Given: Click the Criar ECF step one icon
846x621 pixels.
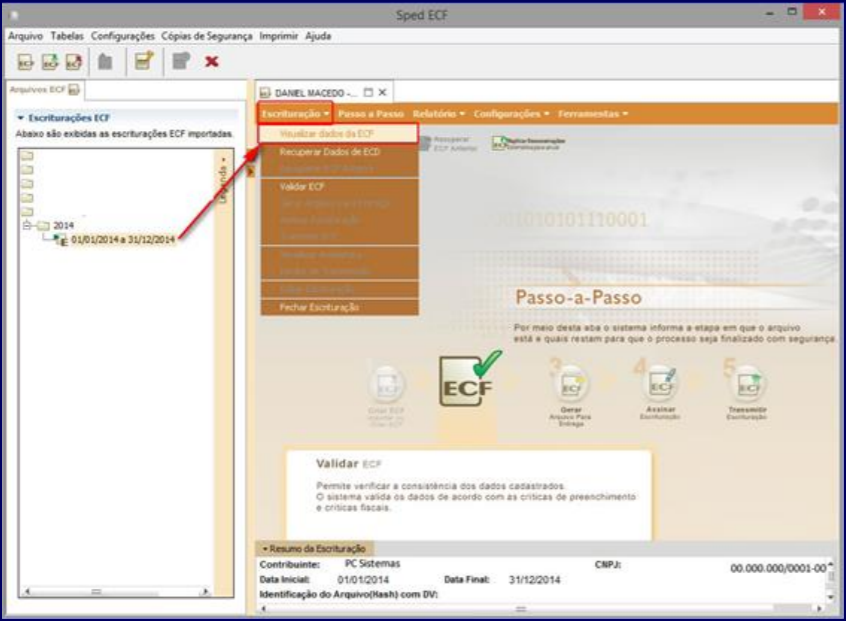Looking at the screenshot, I should [x=386, y=385].
